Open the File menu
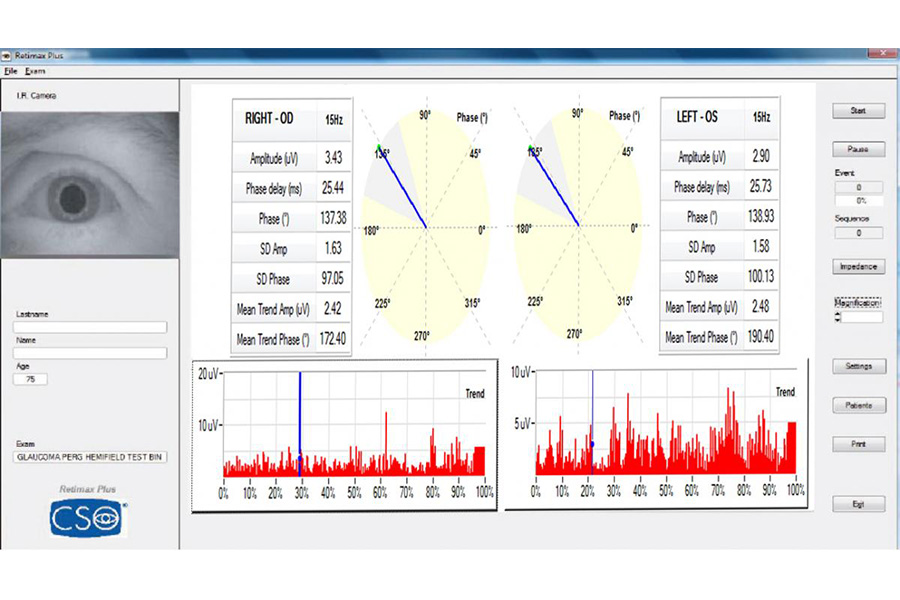 pyautogui.click(x=10, y=71)
